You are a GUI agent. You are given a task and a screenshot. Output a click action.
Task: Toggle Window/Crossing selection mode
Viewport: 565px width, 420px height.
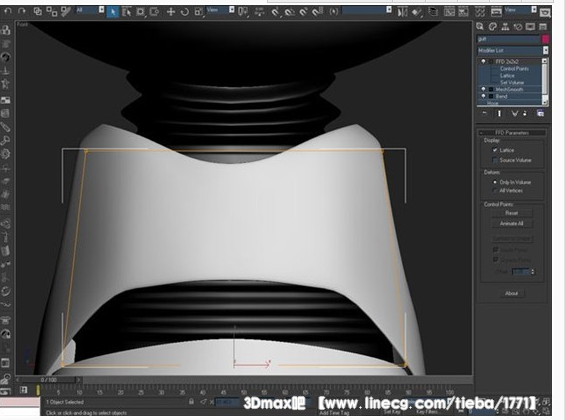click(154, 12)
